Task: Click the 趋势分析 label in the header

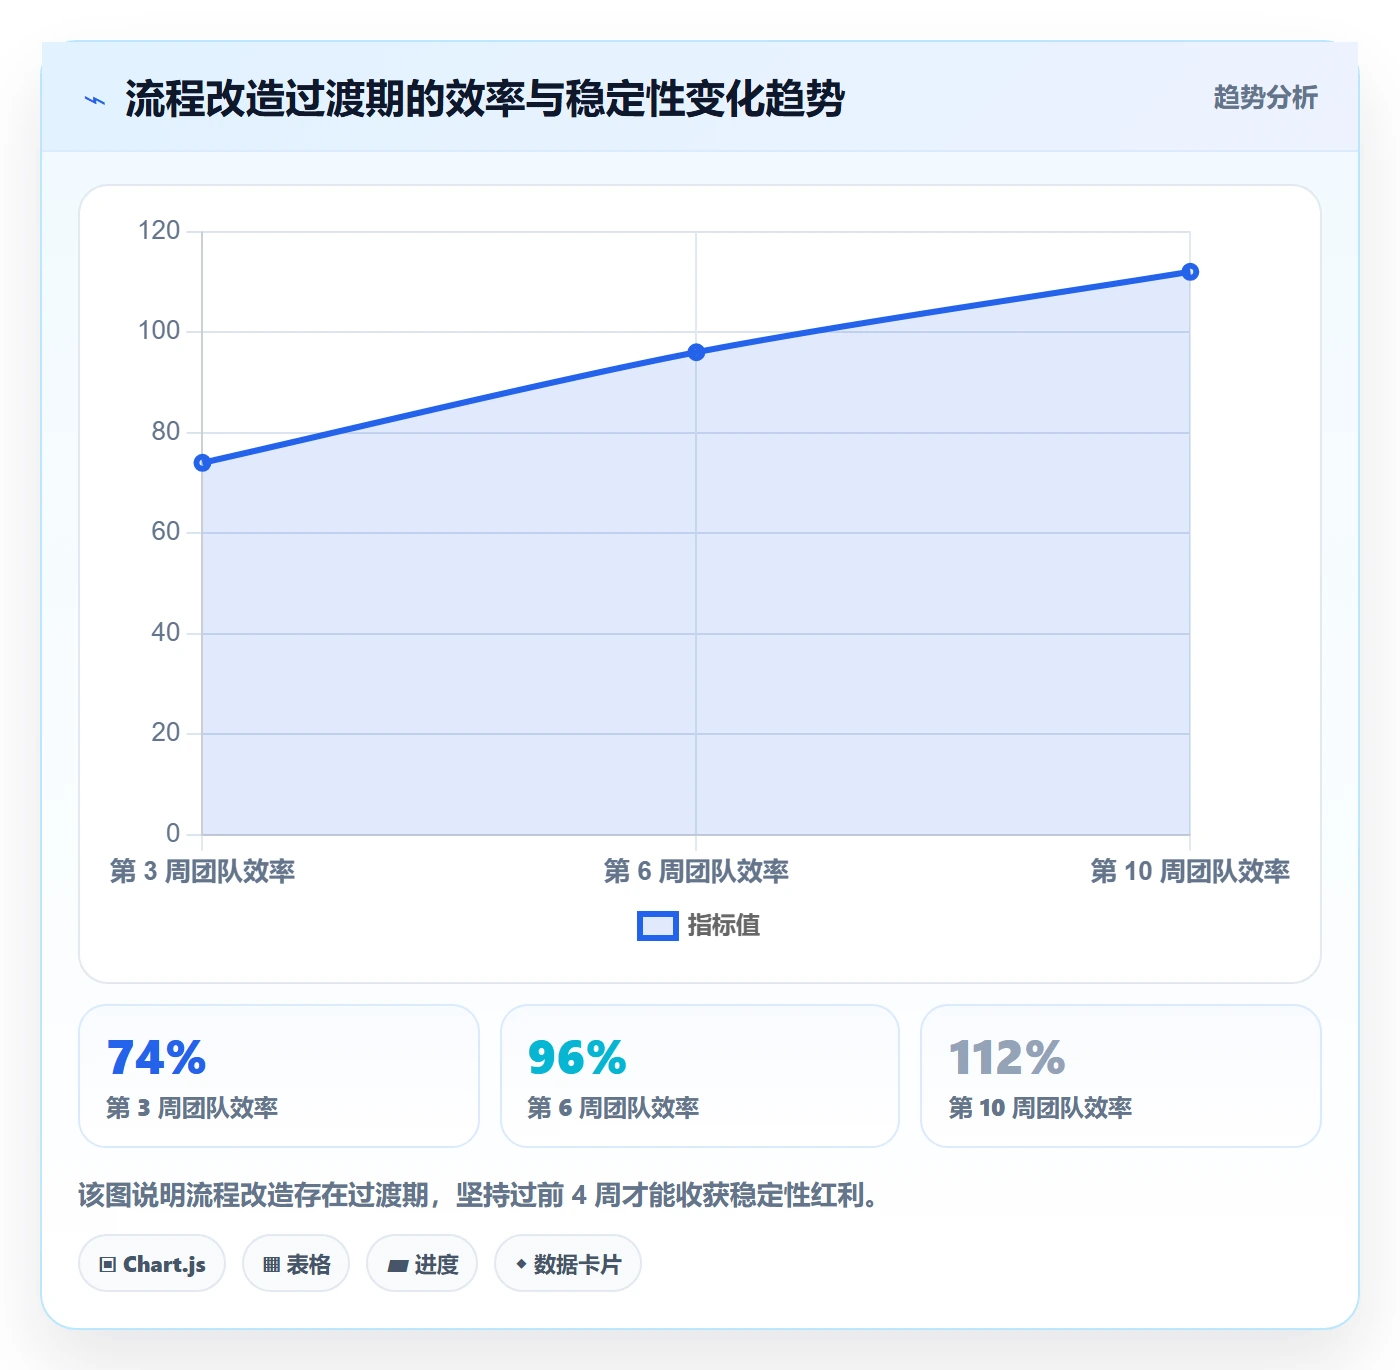Action: click(1265, 98)
